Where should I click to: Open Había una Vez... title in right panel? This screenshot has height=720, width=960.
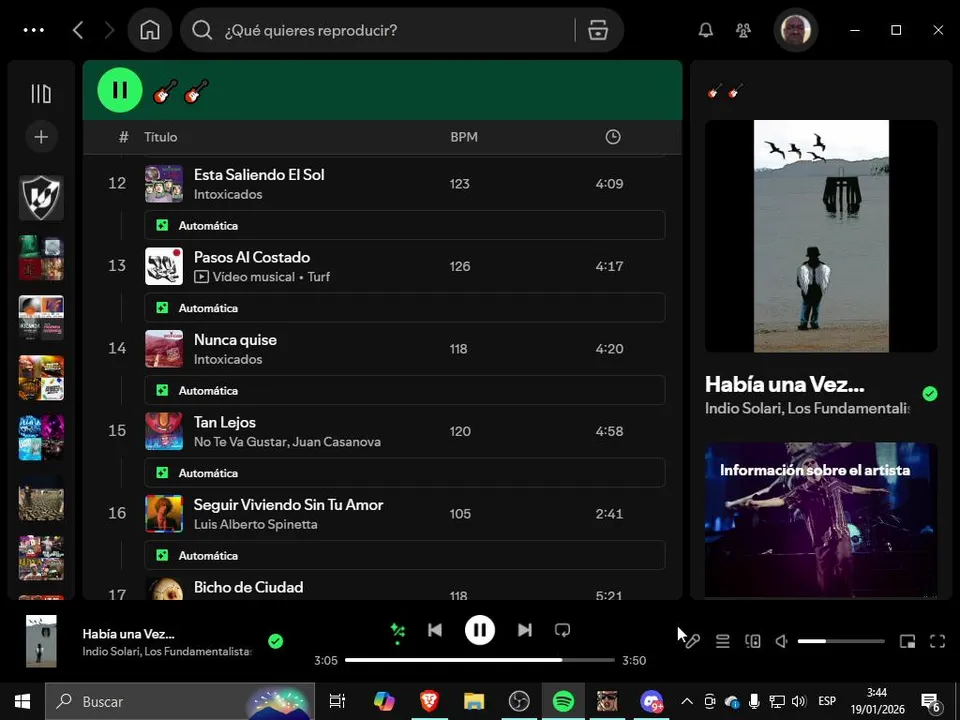pyautogui.click(x=784, y=384)
